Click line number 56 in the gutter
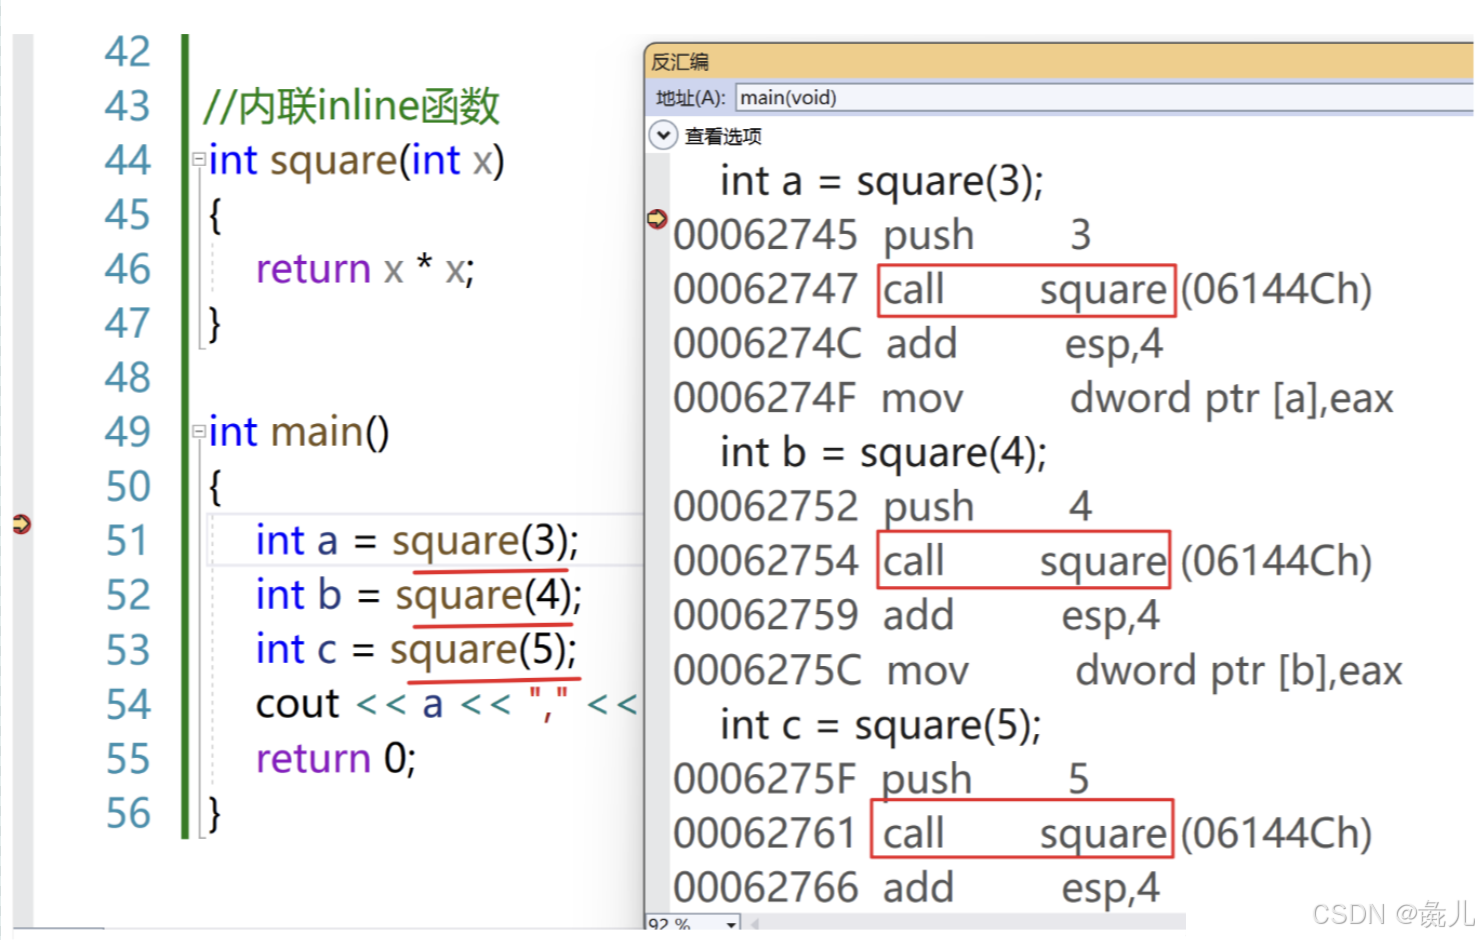The height and width of the screenshot is (940, 1479). click(128, 813)
